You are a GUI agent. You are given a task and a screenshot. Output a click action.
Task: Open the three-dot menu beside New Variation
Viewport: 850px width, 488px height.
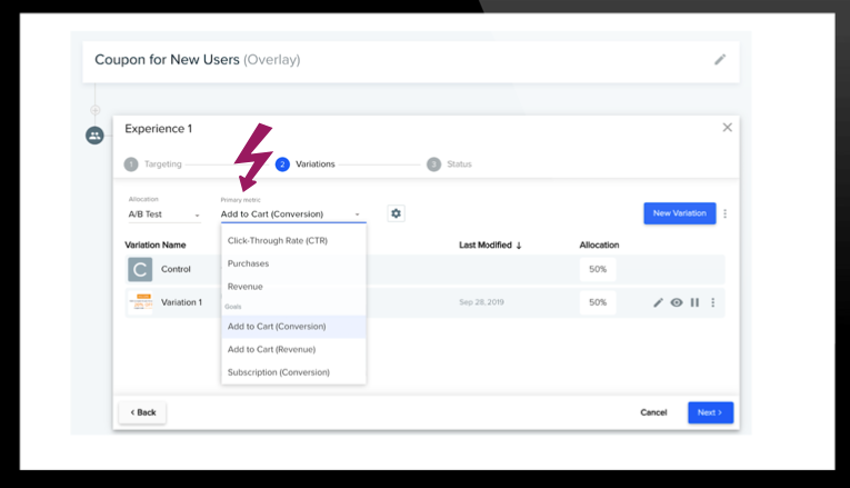[x=725, y=214]
